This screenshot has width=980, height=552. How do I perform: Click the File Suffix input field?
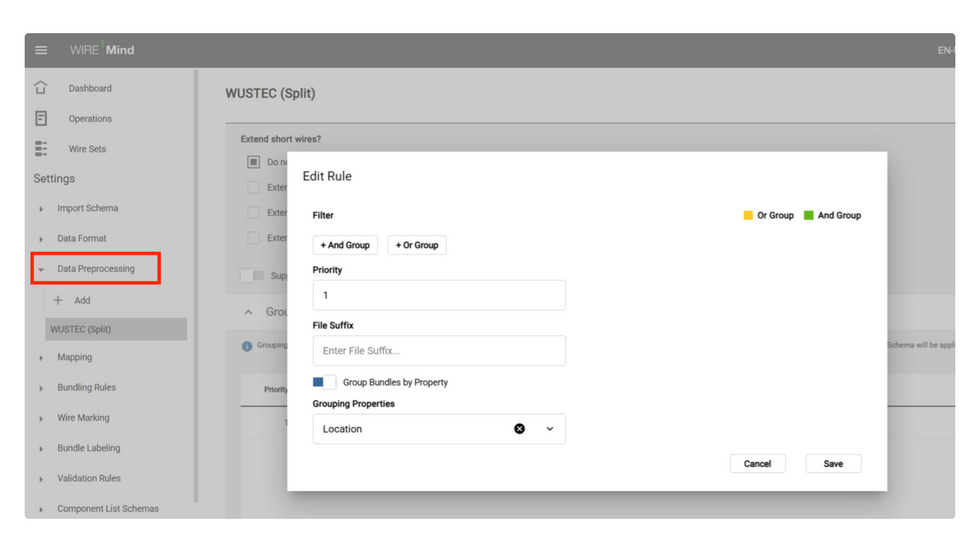[439, 351]
